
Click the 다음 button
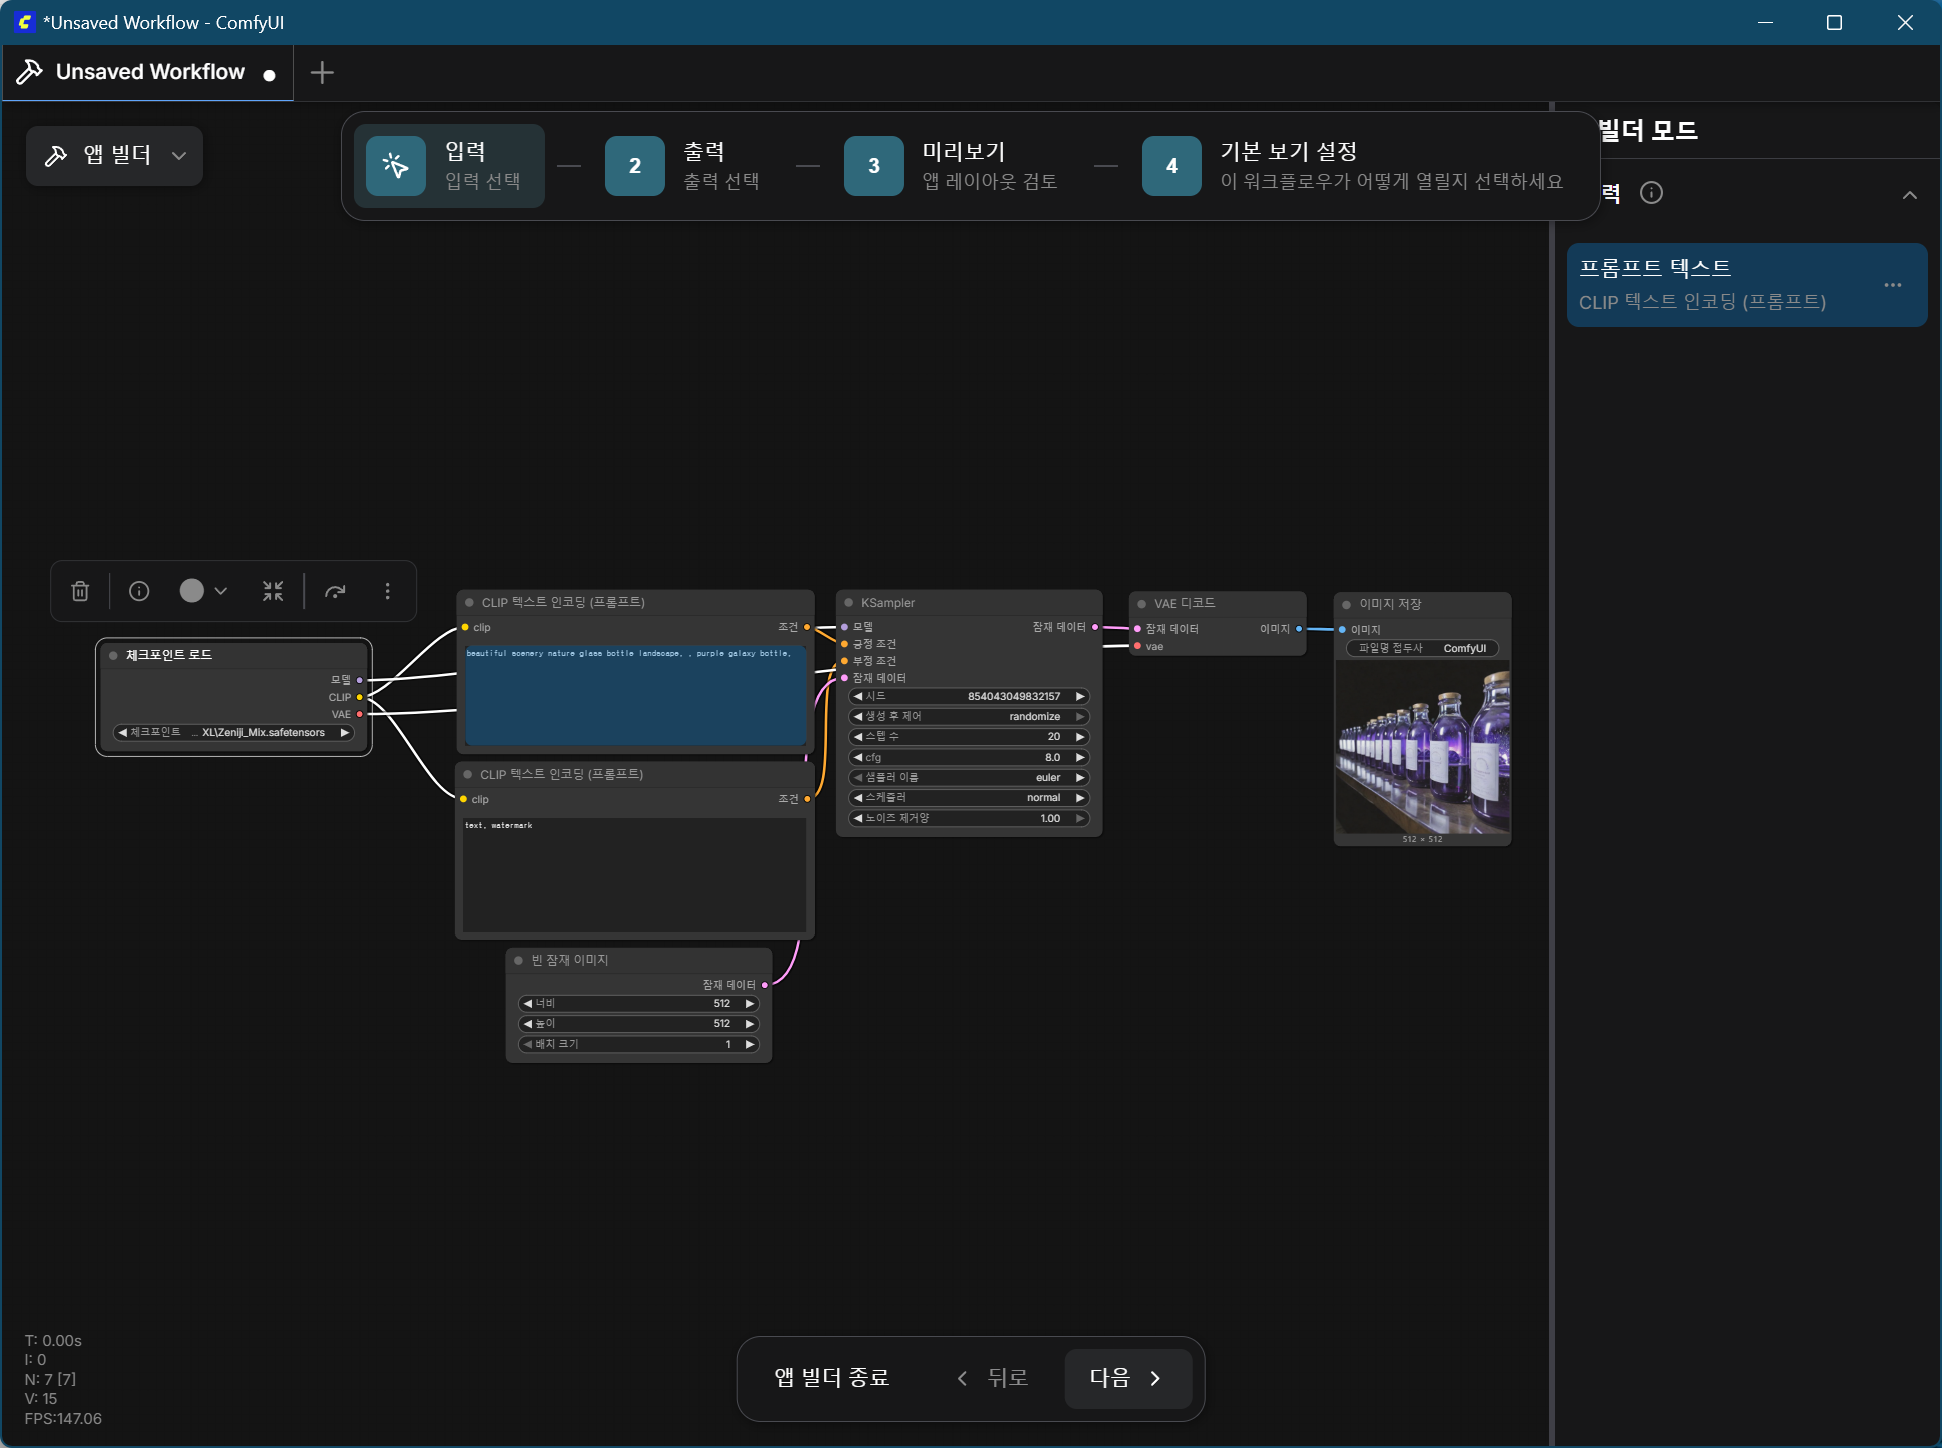[x=1127, y=1378]
